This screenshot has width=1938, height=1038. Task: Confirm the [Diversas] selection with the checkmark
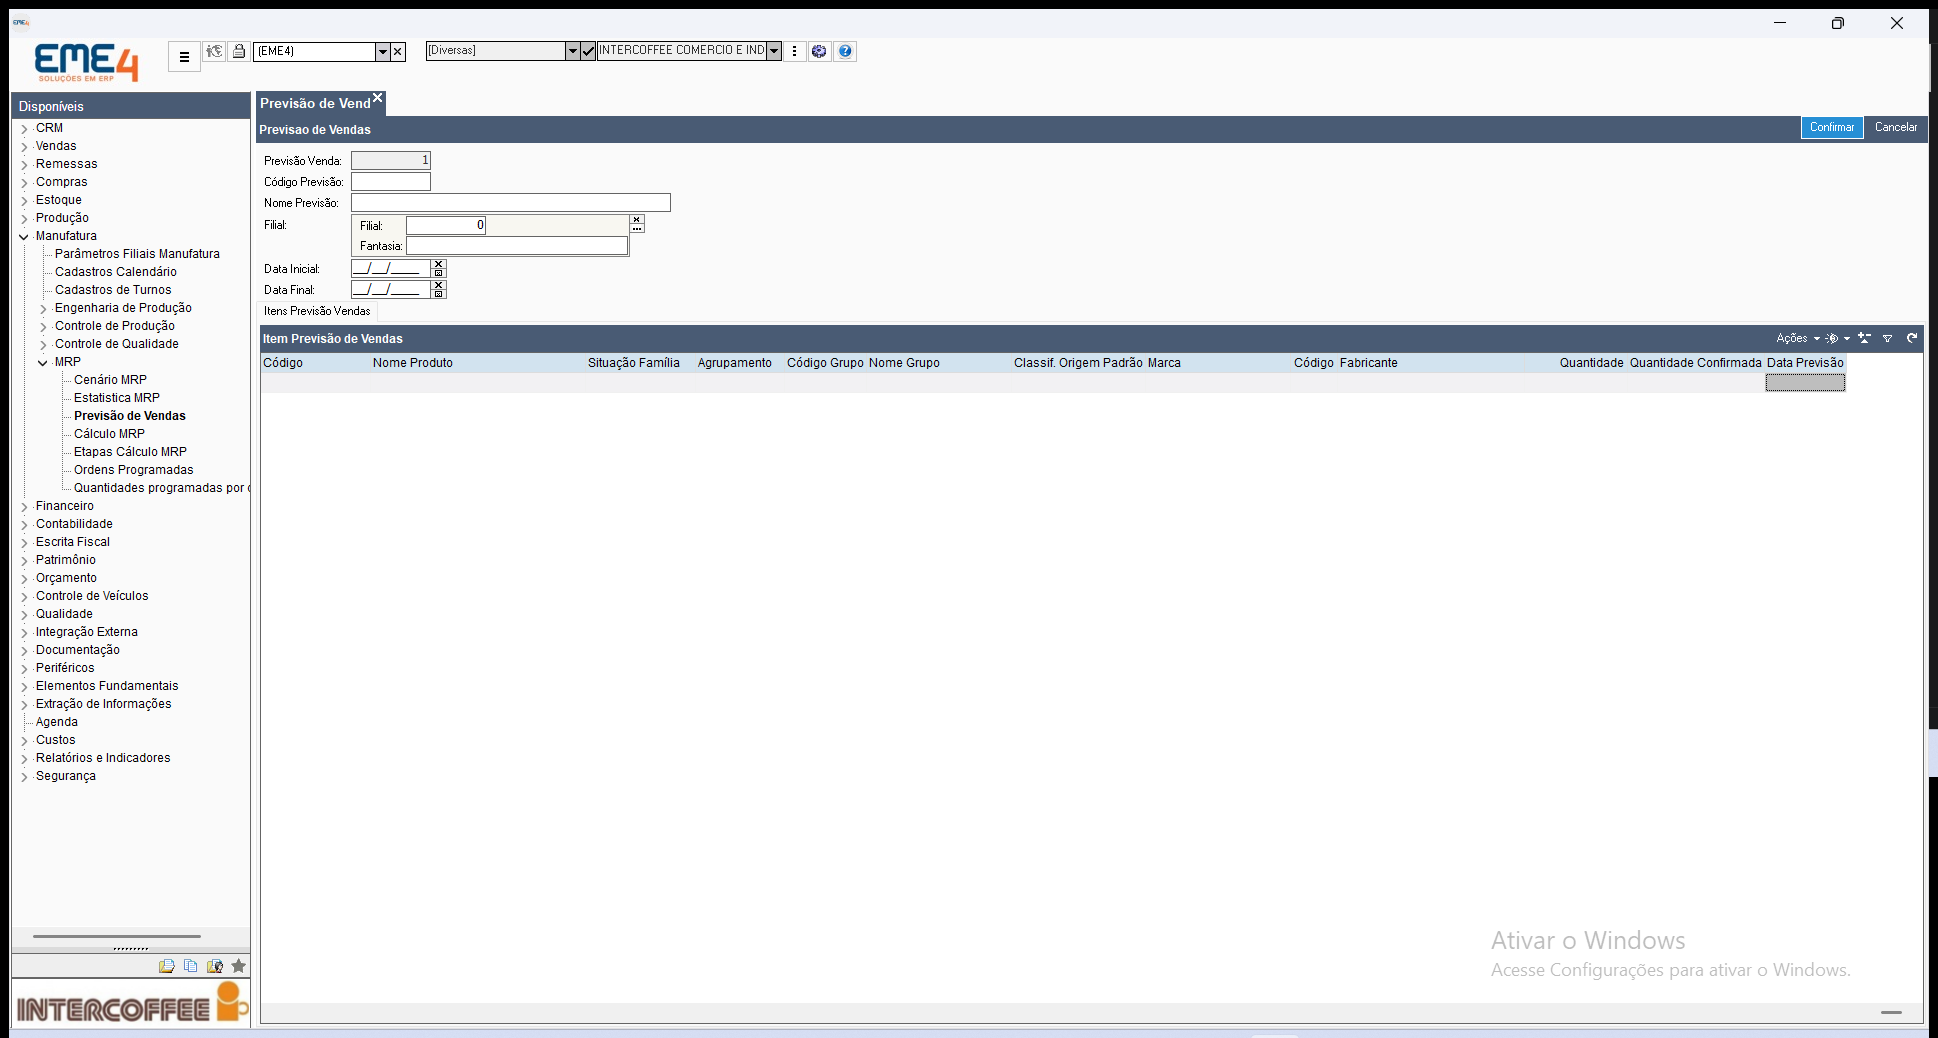pyautogui.click(x=588, y=51)
